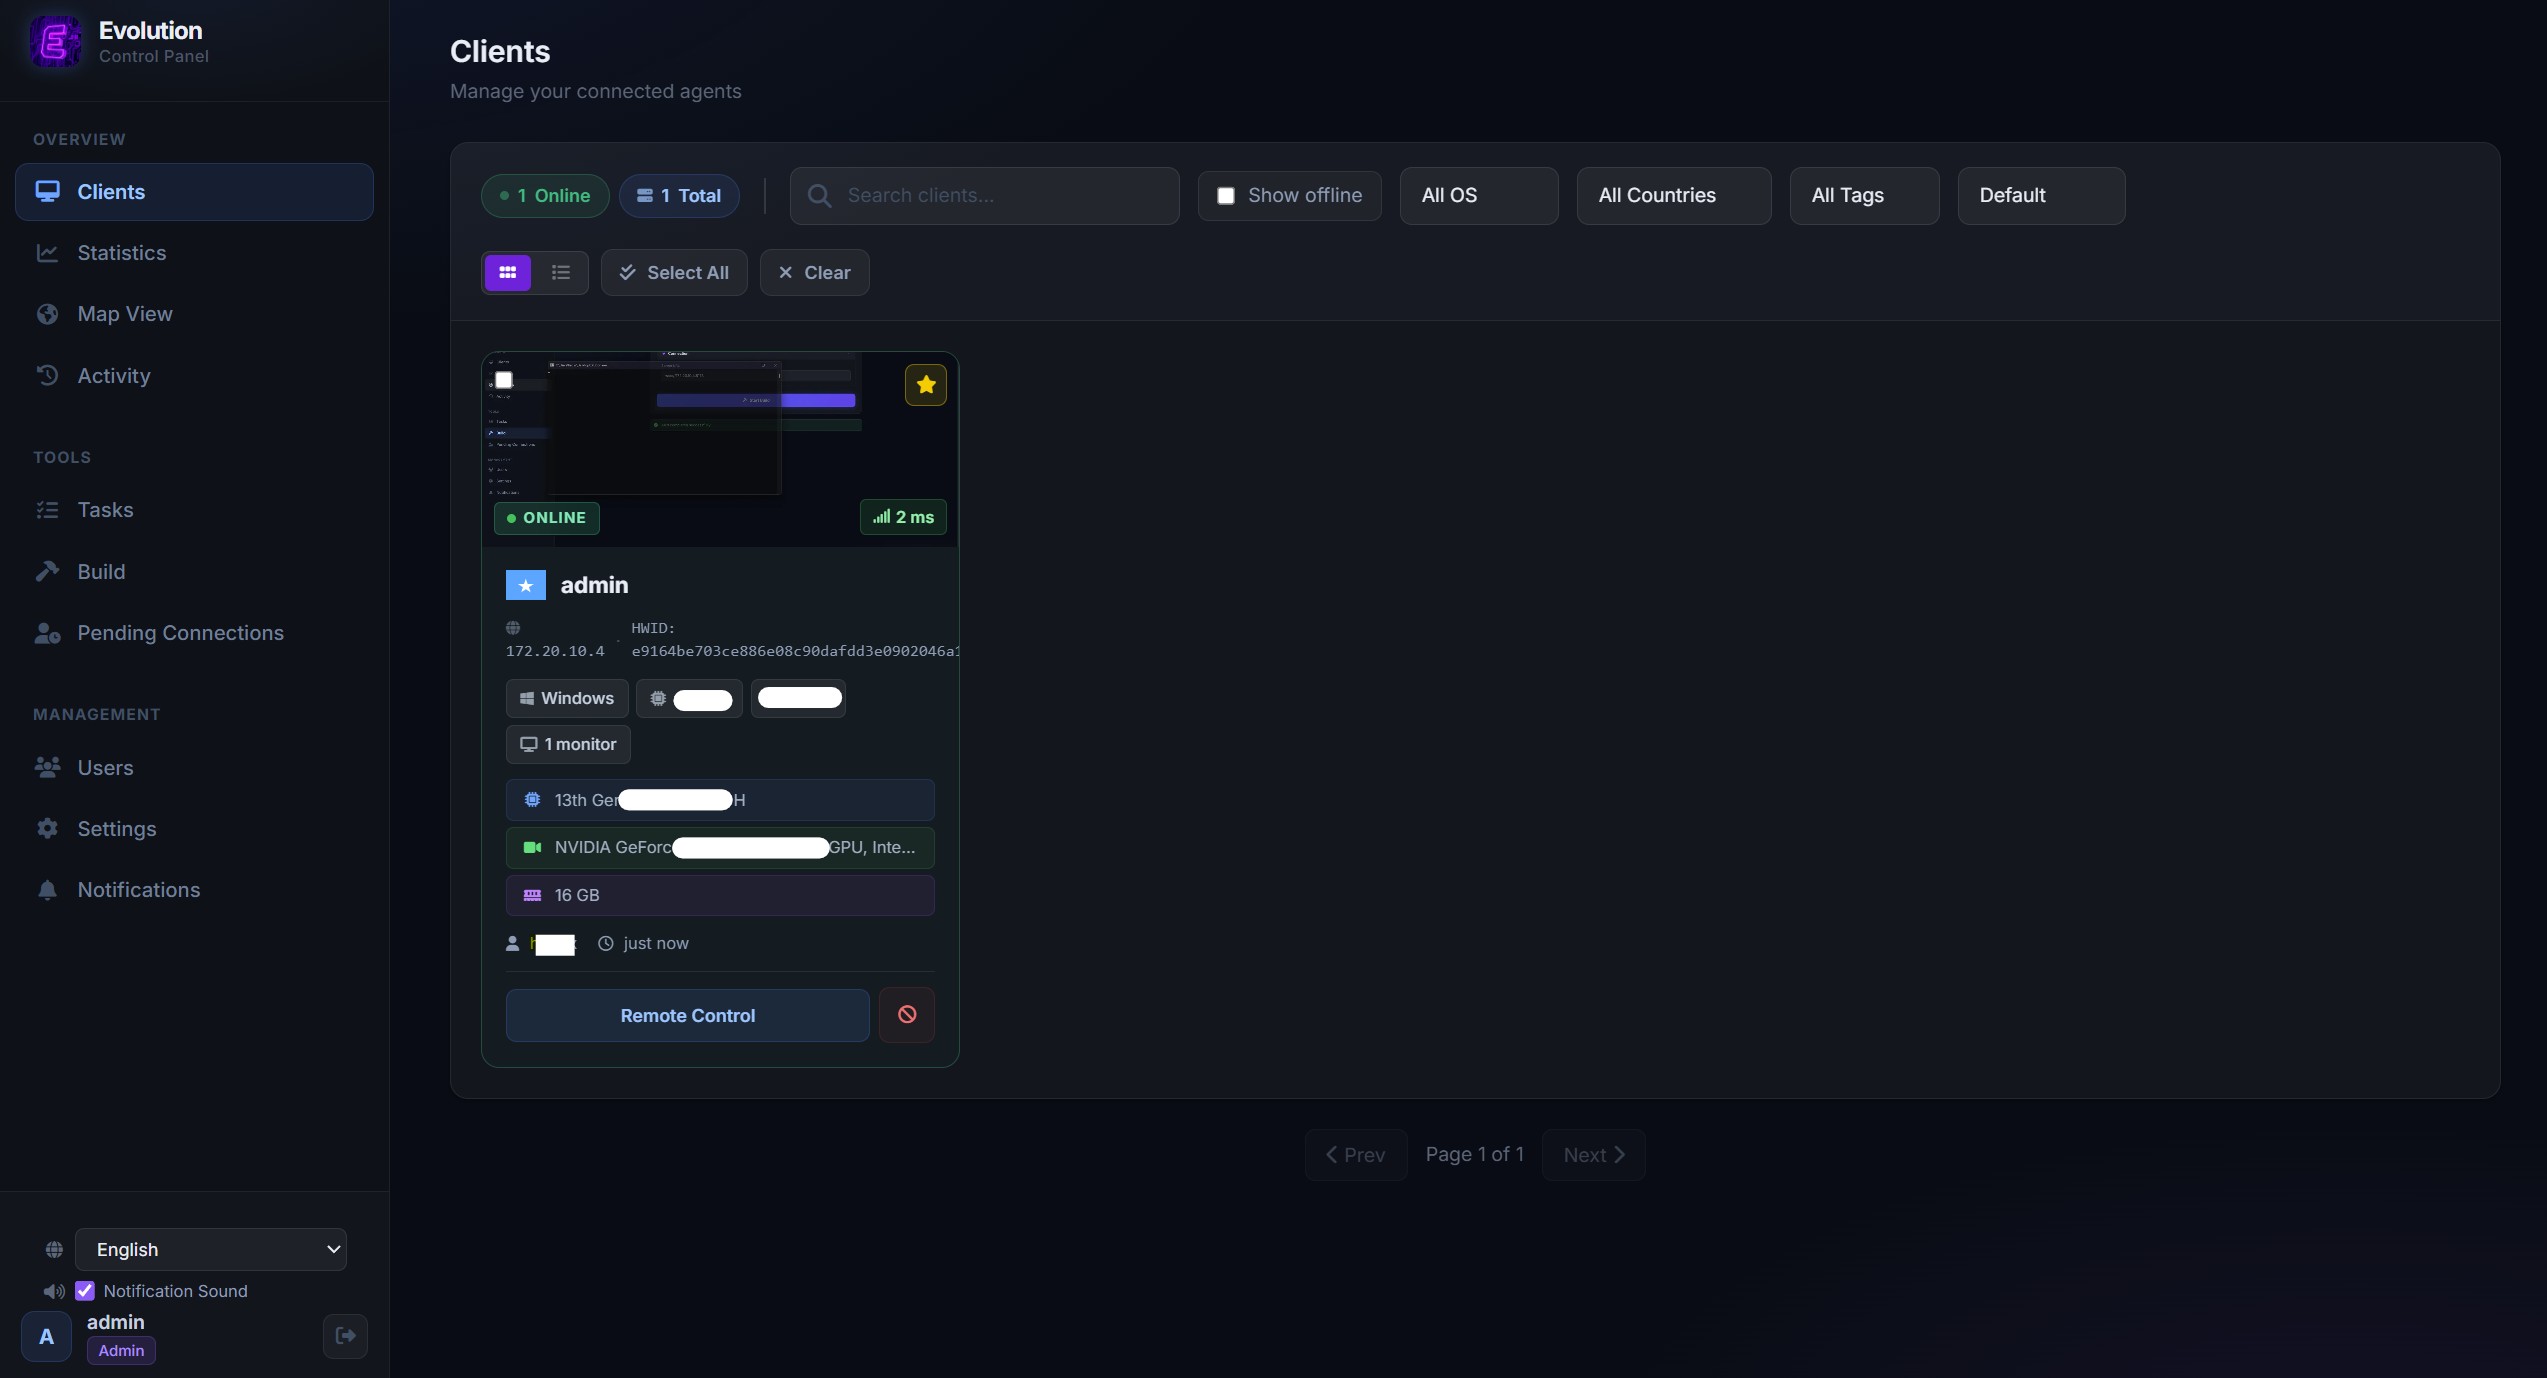Screen dimensions: 2547x1378
Task: Click the block client icon button
Action: (907, 1015)
